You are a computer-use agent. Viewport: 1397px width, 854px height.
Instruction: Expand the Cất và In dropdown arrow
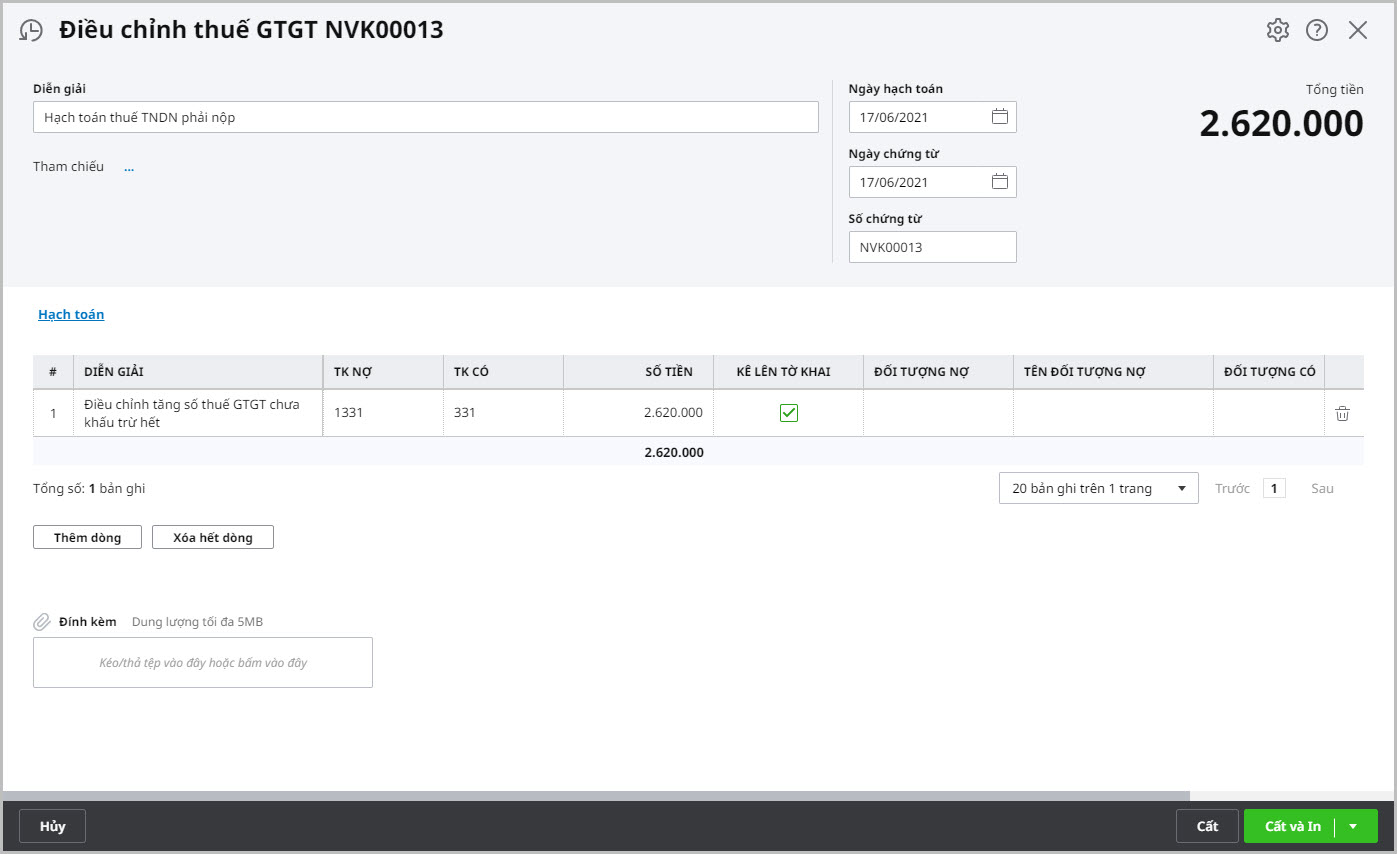pyautogui.click(x=1353, y=826)
